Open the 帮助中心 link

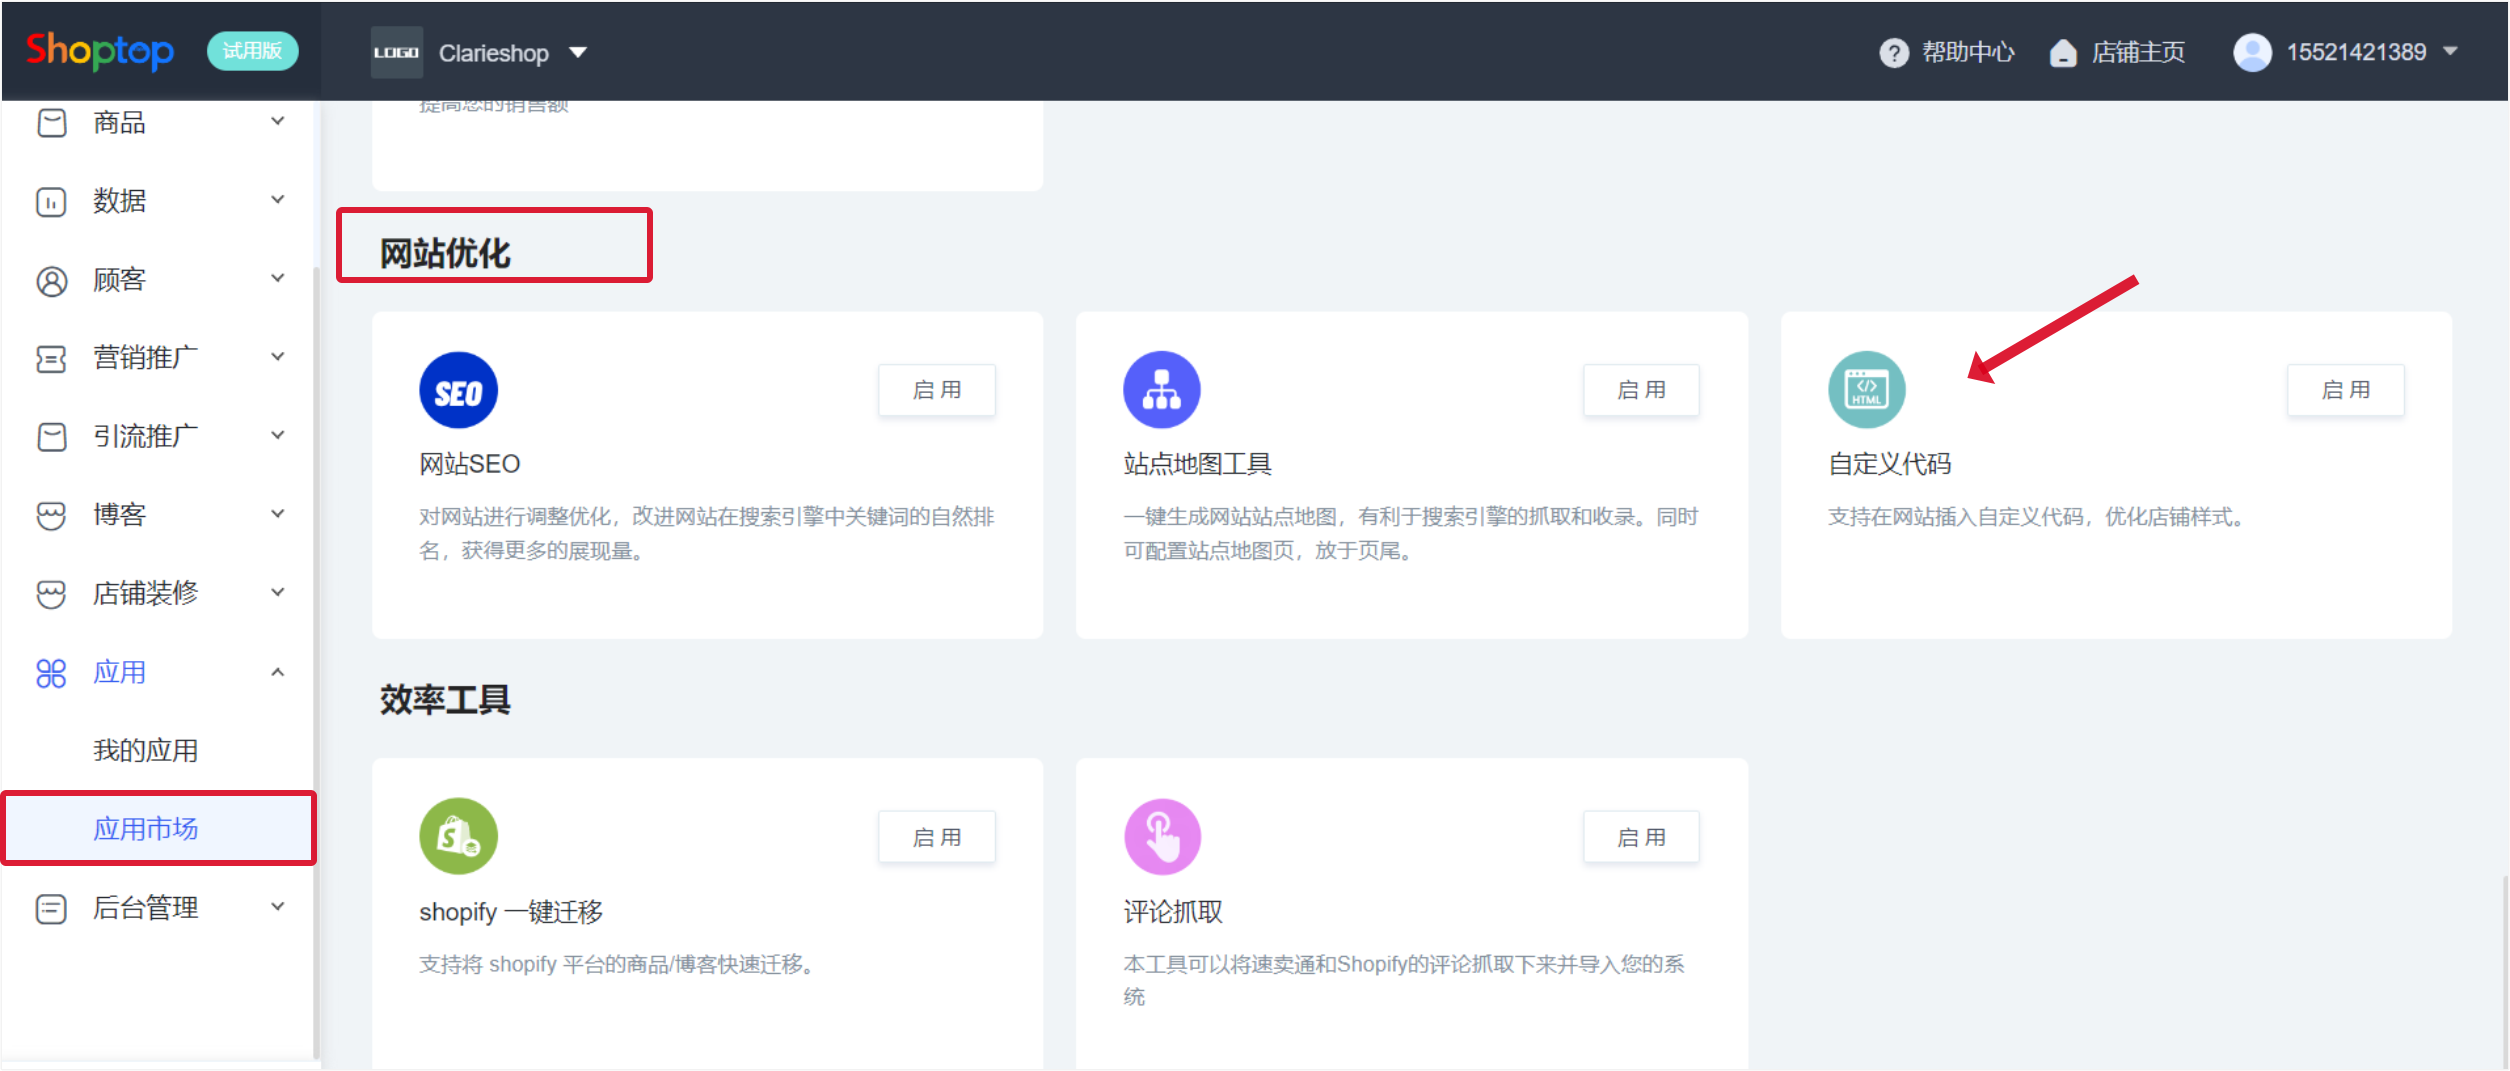point(1968,52)
